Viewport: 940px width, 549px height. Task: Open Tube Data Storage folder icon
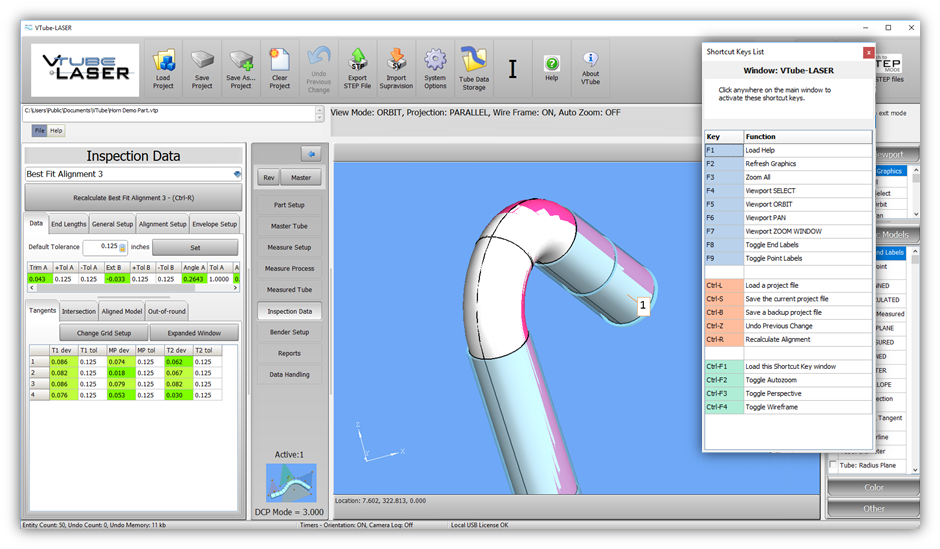pyautogui.click(x=474, y=67)
